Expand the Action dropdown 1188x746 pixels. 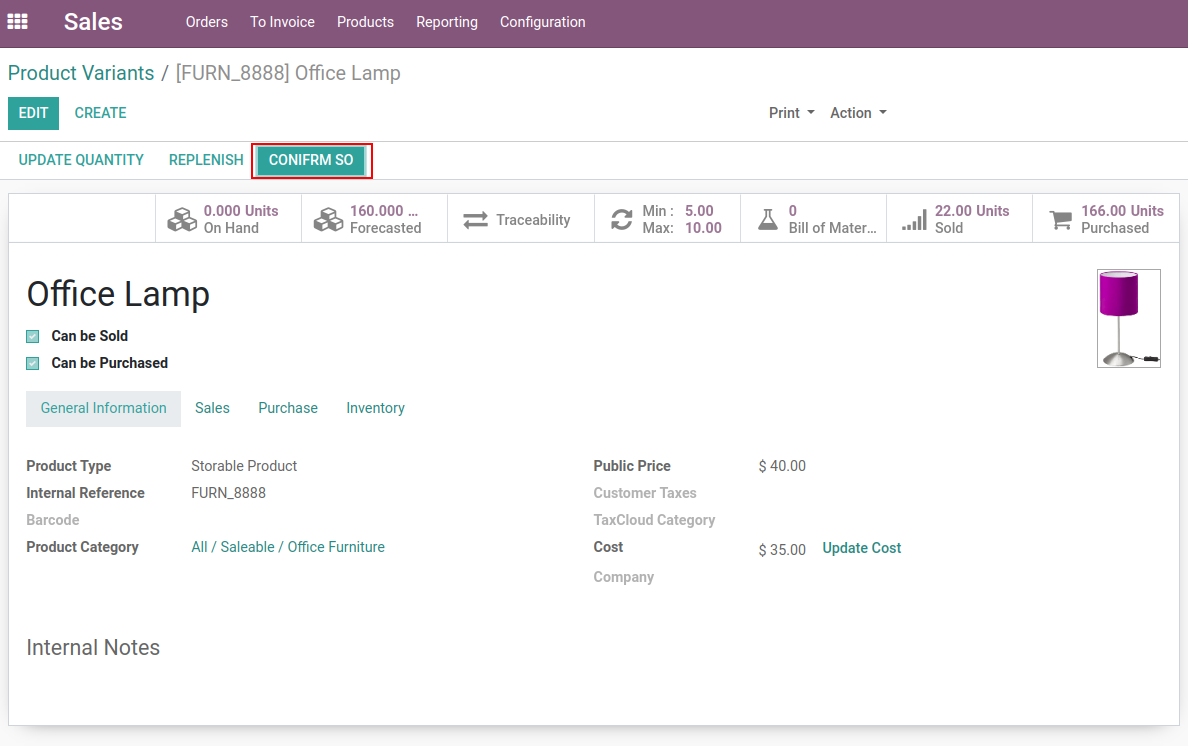point(857,113)
